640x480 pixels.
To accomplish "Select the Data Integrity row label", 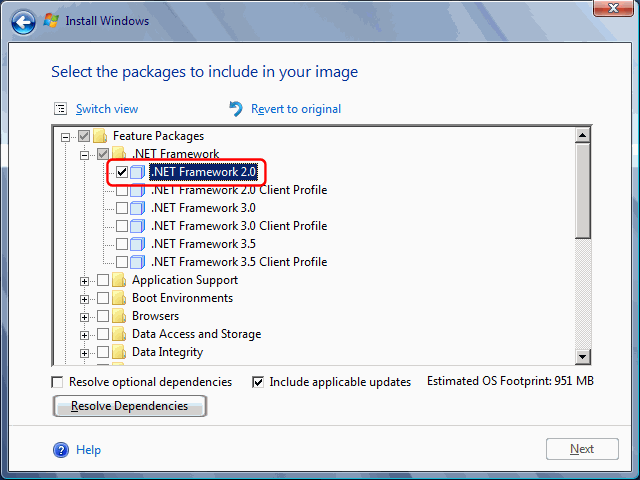I will coord(167,352).
